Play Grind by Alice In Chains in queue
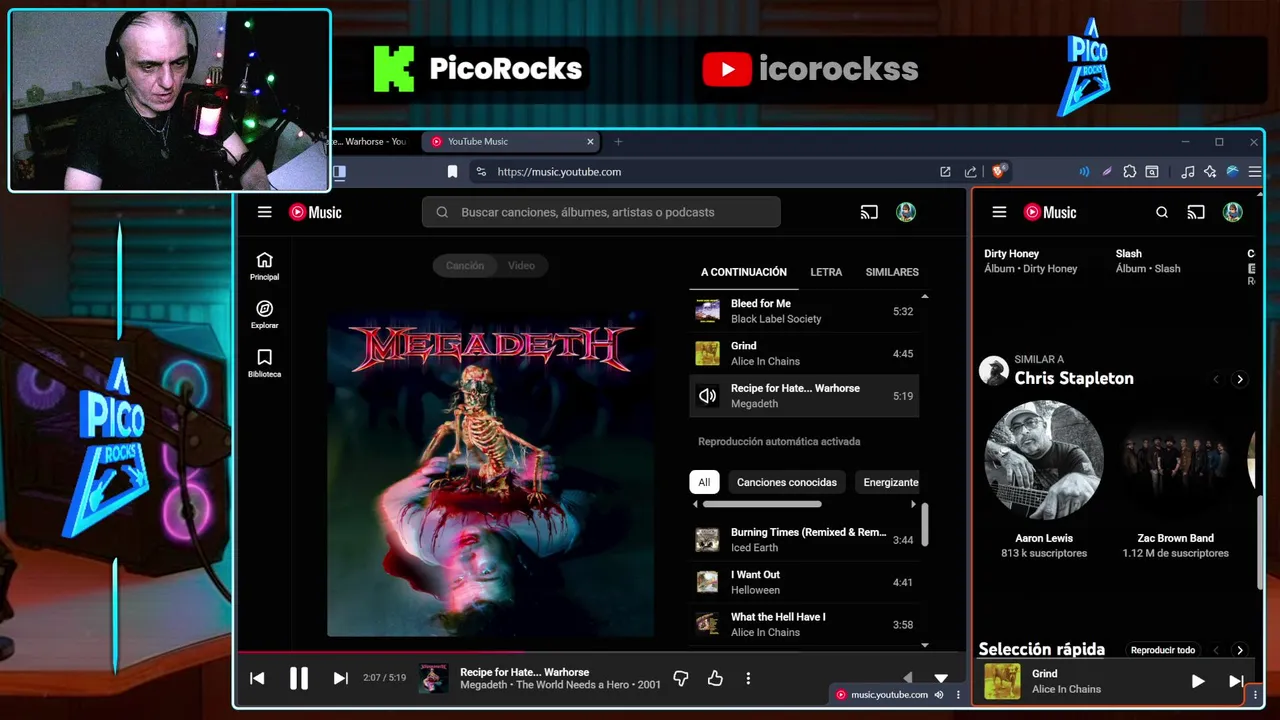 click(804, 353)
